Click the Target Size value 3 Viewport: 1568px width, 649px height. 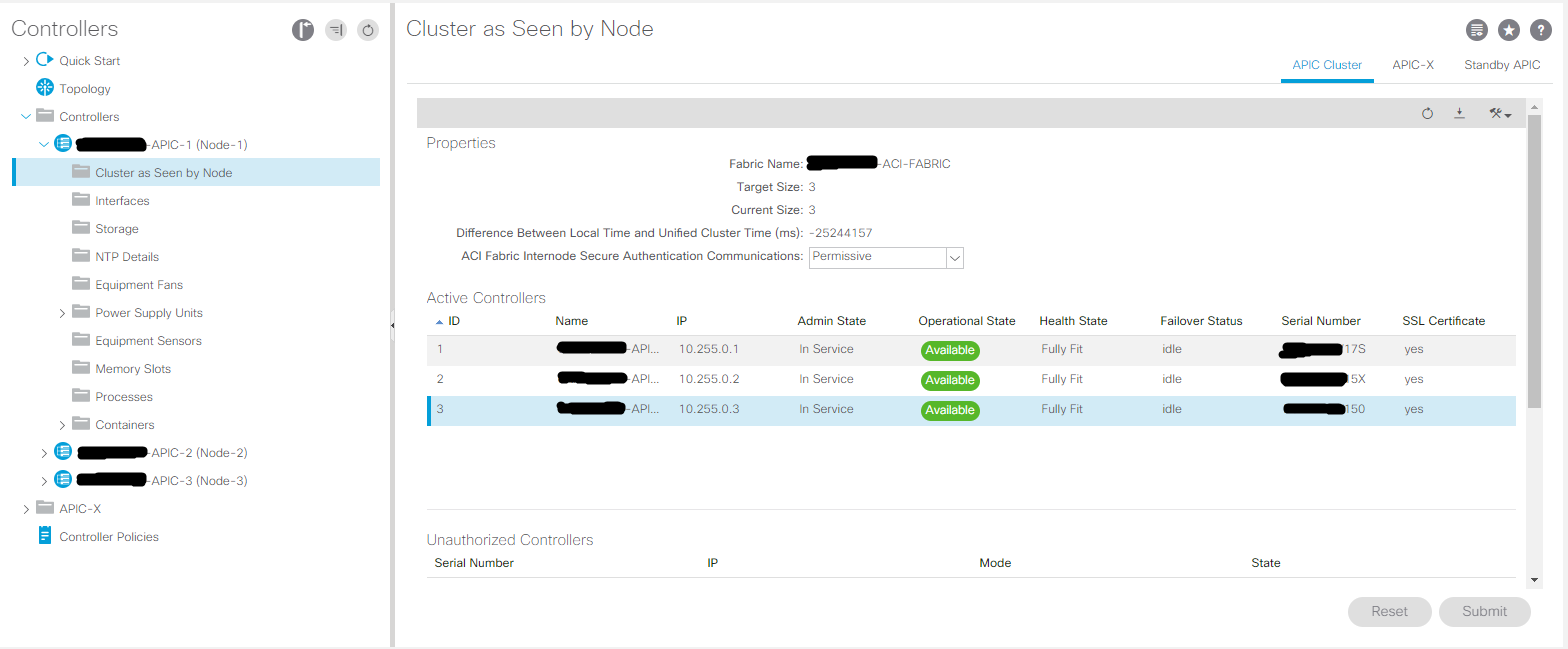[812, 187]
